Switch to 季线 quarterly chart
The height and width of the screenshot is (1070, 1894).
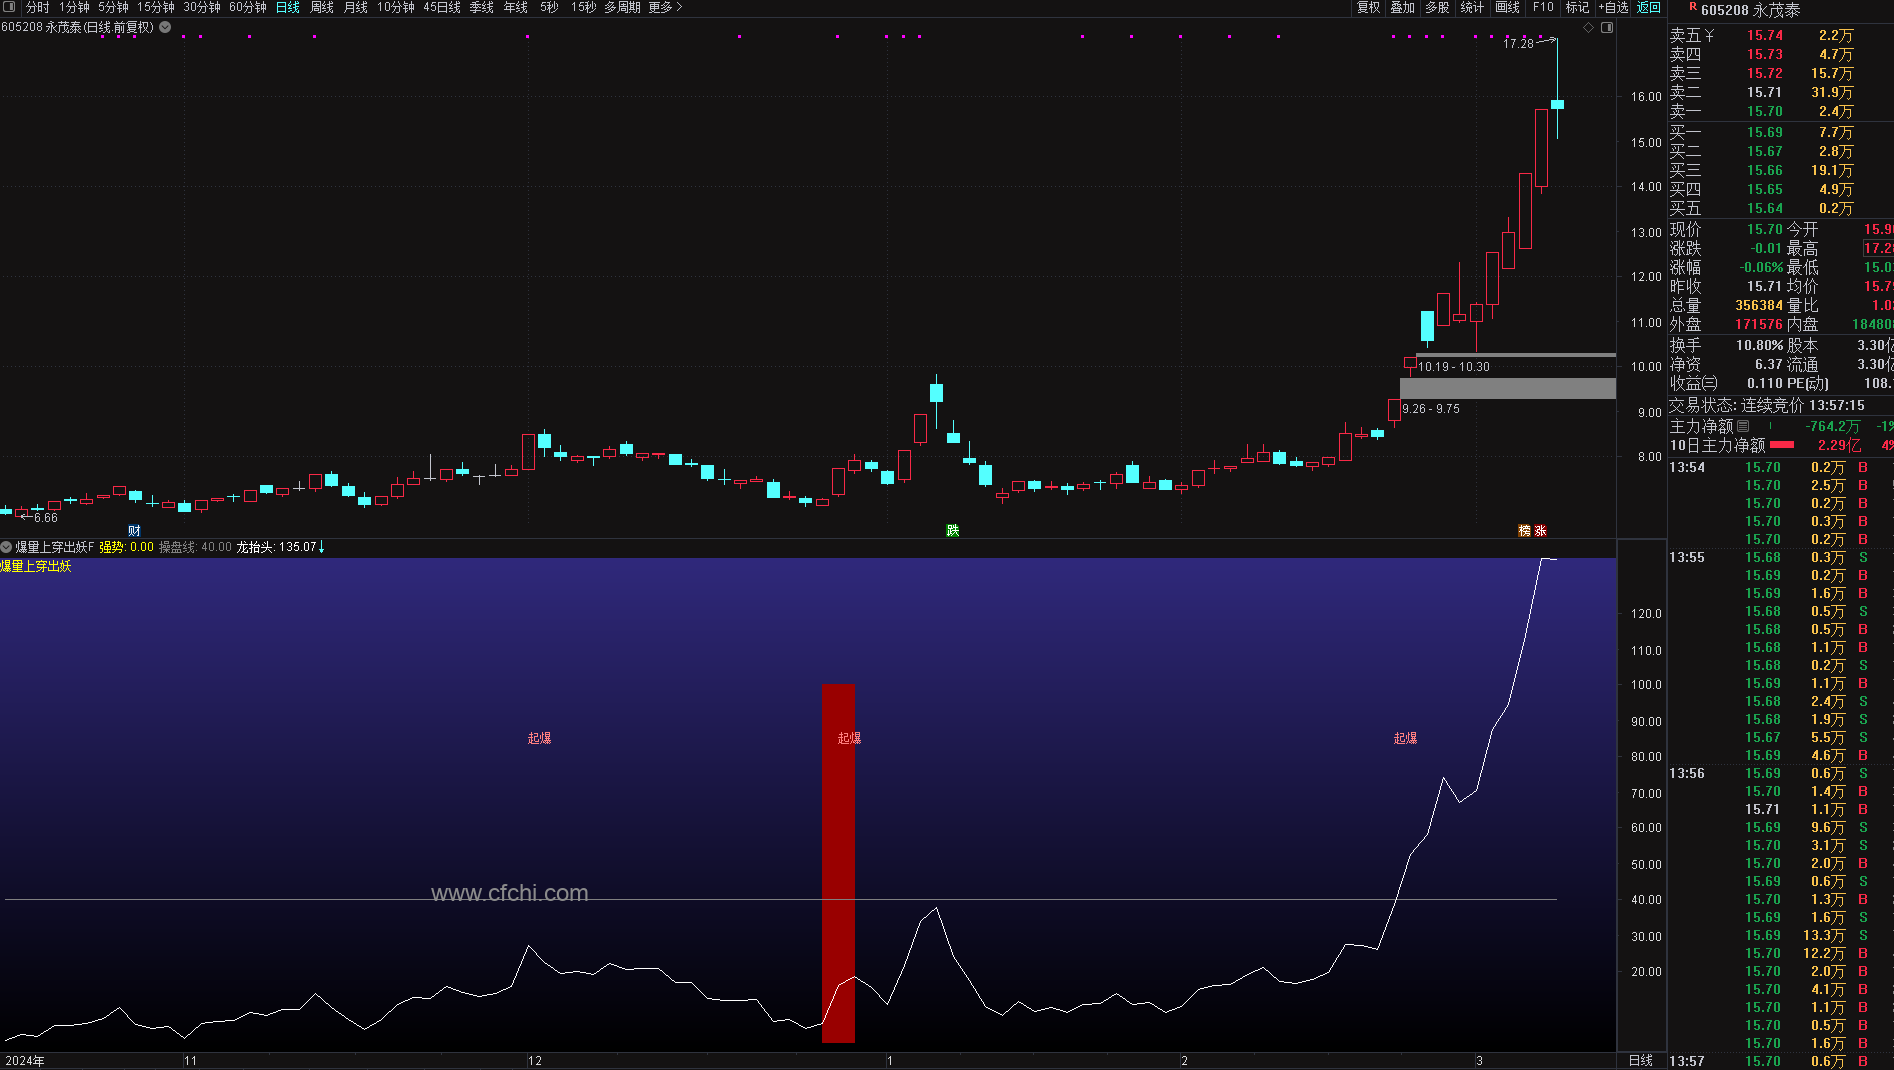coord(482,7)
